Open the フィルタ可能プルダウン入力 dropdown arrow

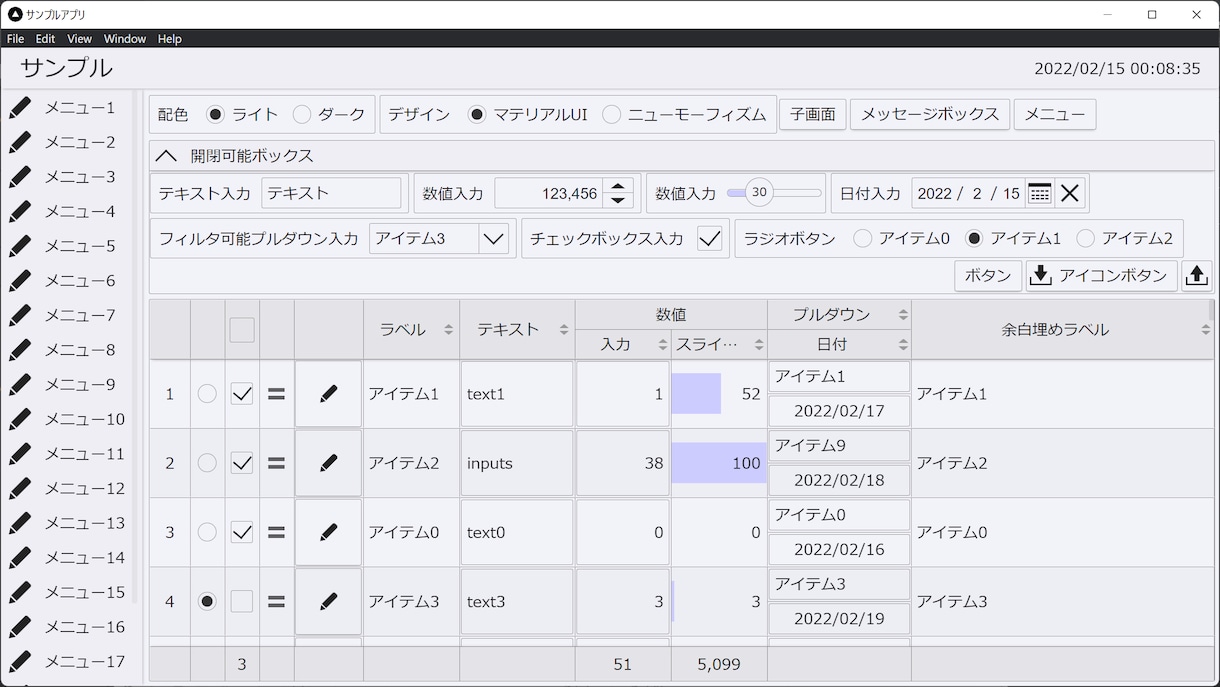tap(493, 239)
